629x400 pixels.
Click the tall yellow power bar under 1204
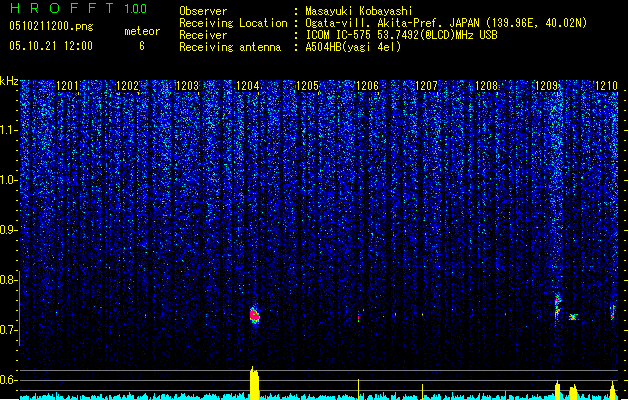point(254,383)
